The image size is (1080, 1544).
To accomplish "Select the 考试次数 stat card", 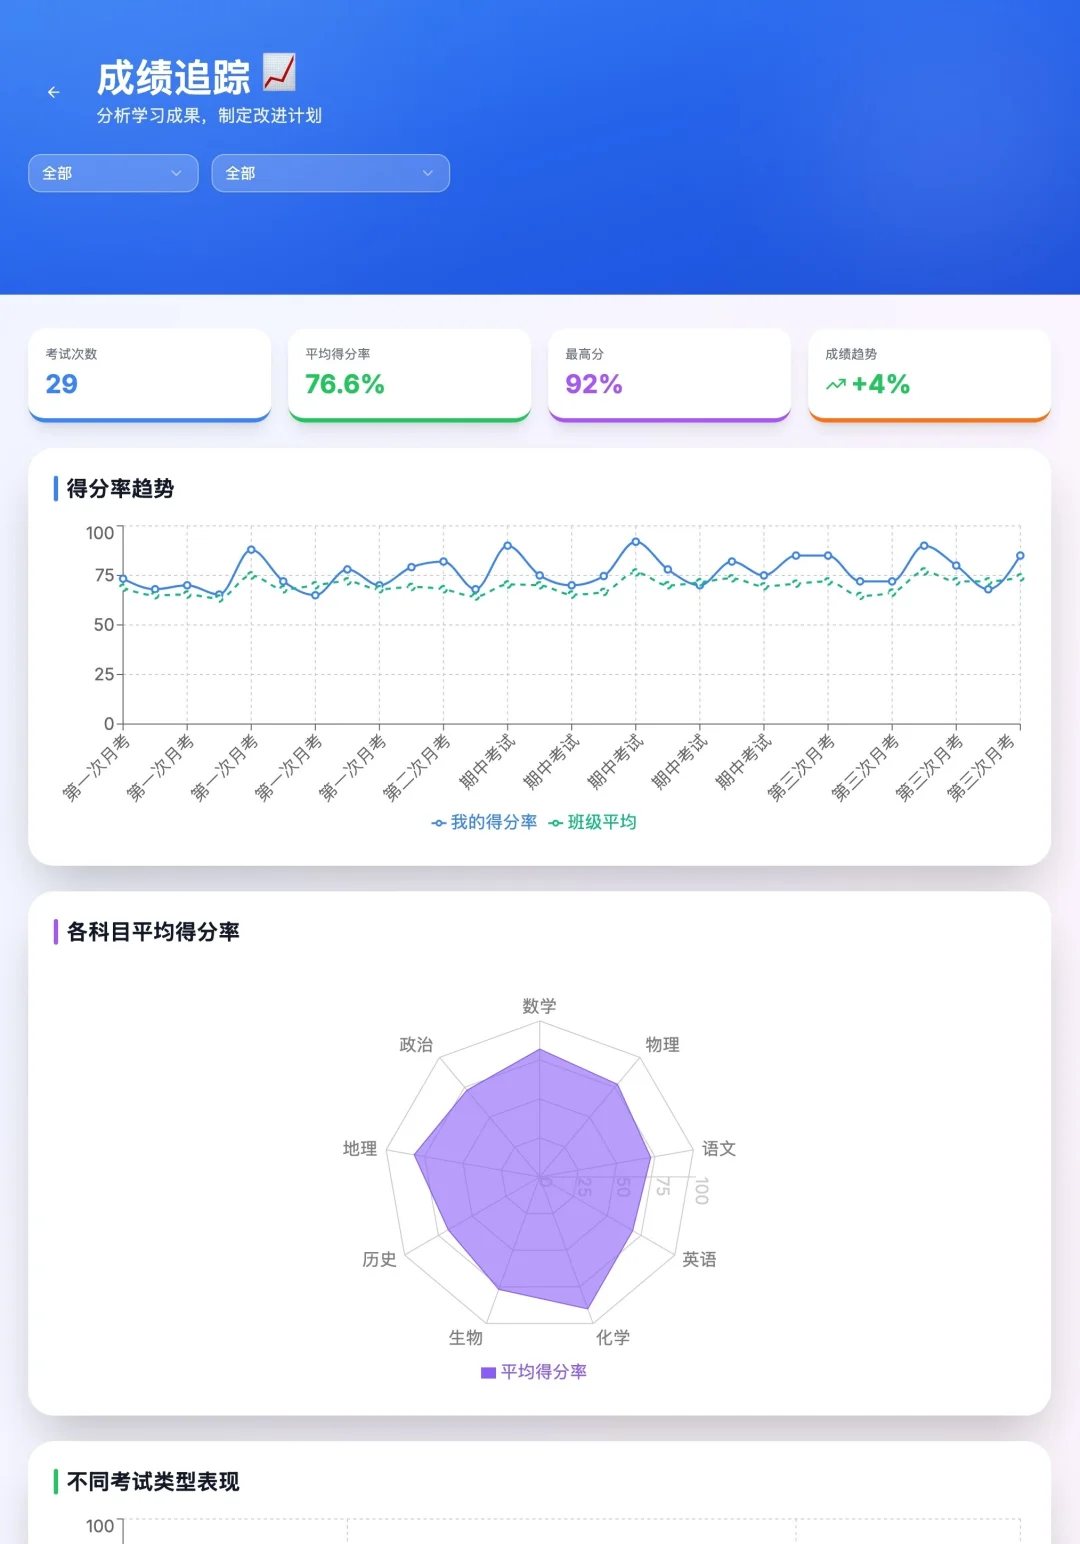I will point(150,374).
